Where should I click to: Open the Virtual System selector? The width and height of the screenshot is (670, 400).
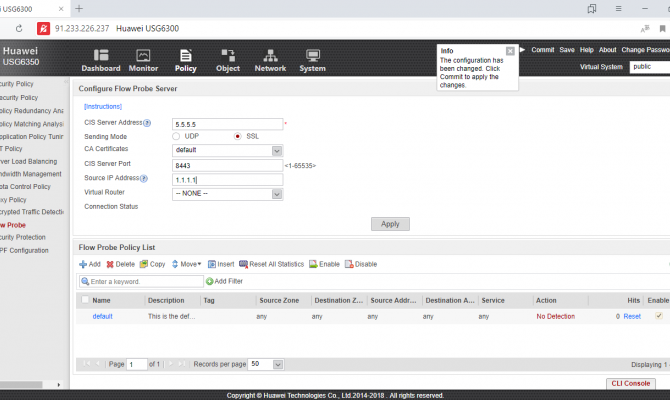650,67
